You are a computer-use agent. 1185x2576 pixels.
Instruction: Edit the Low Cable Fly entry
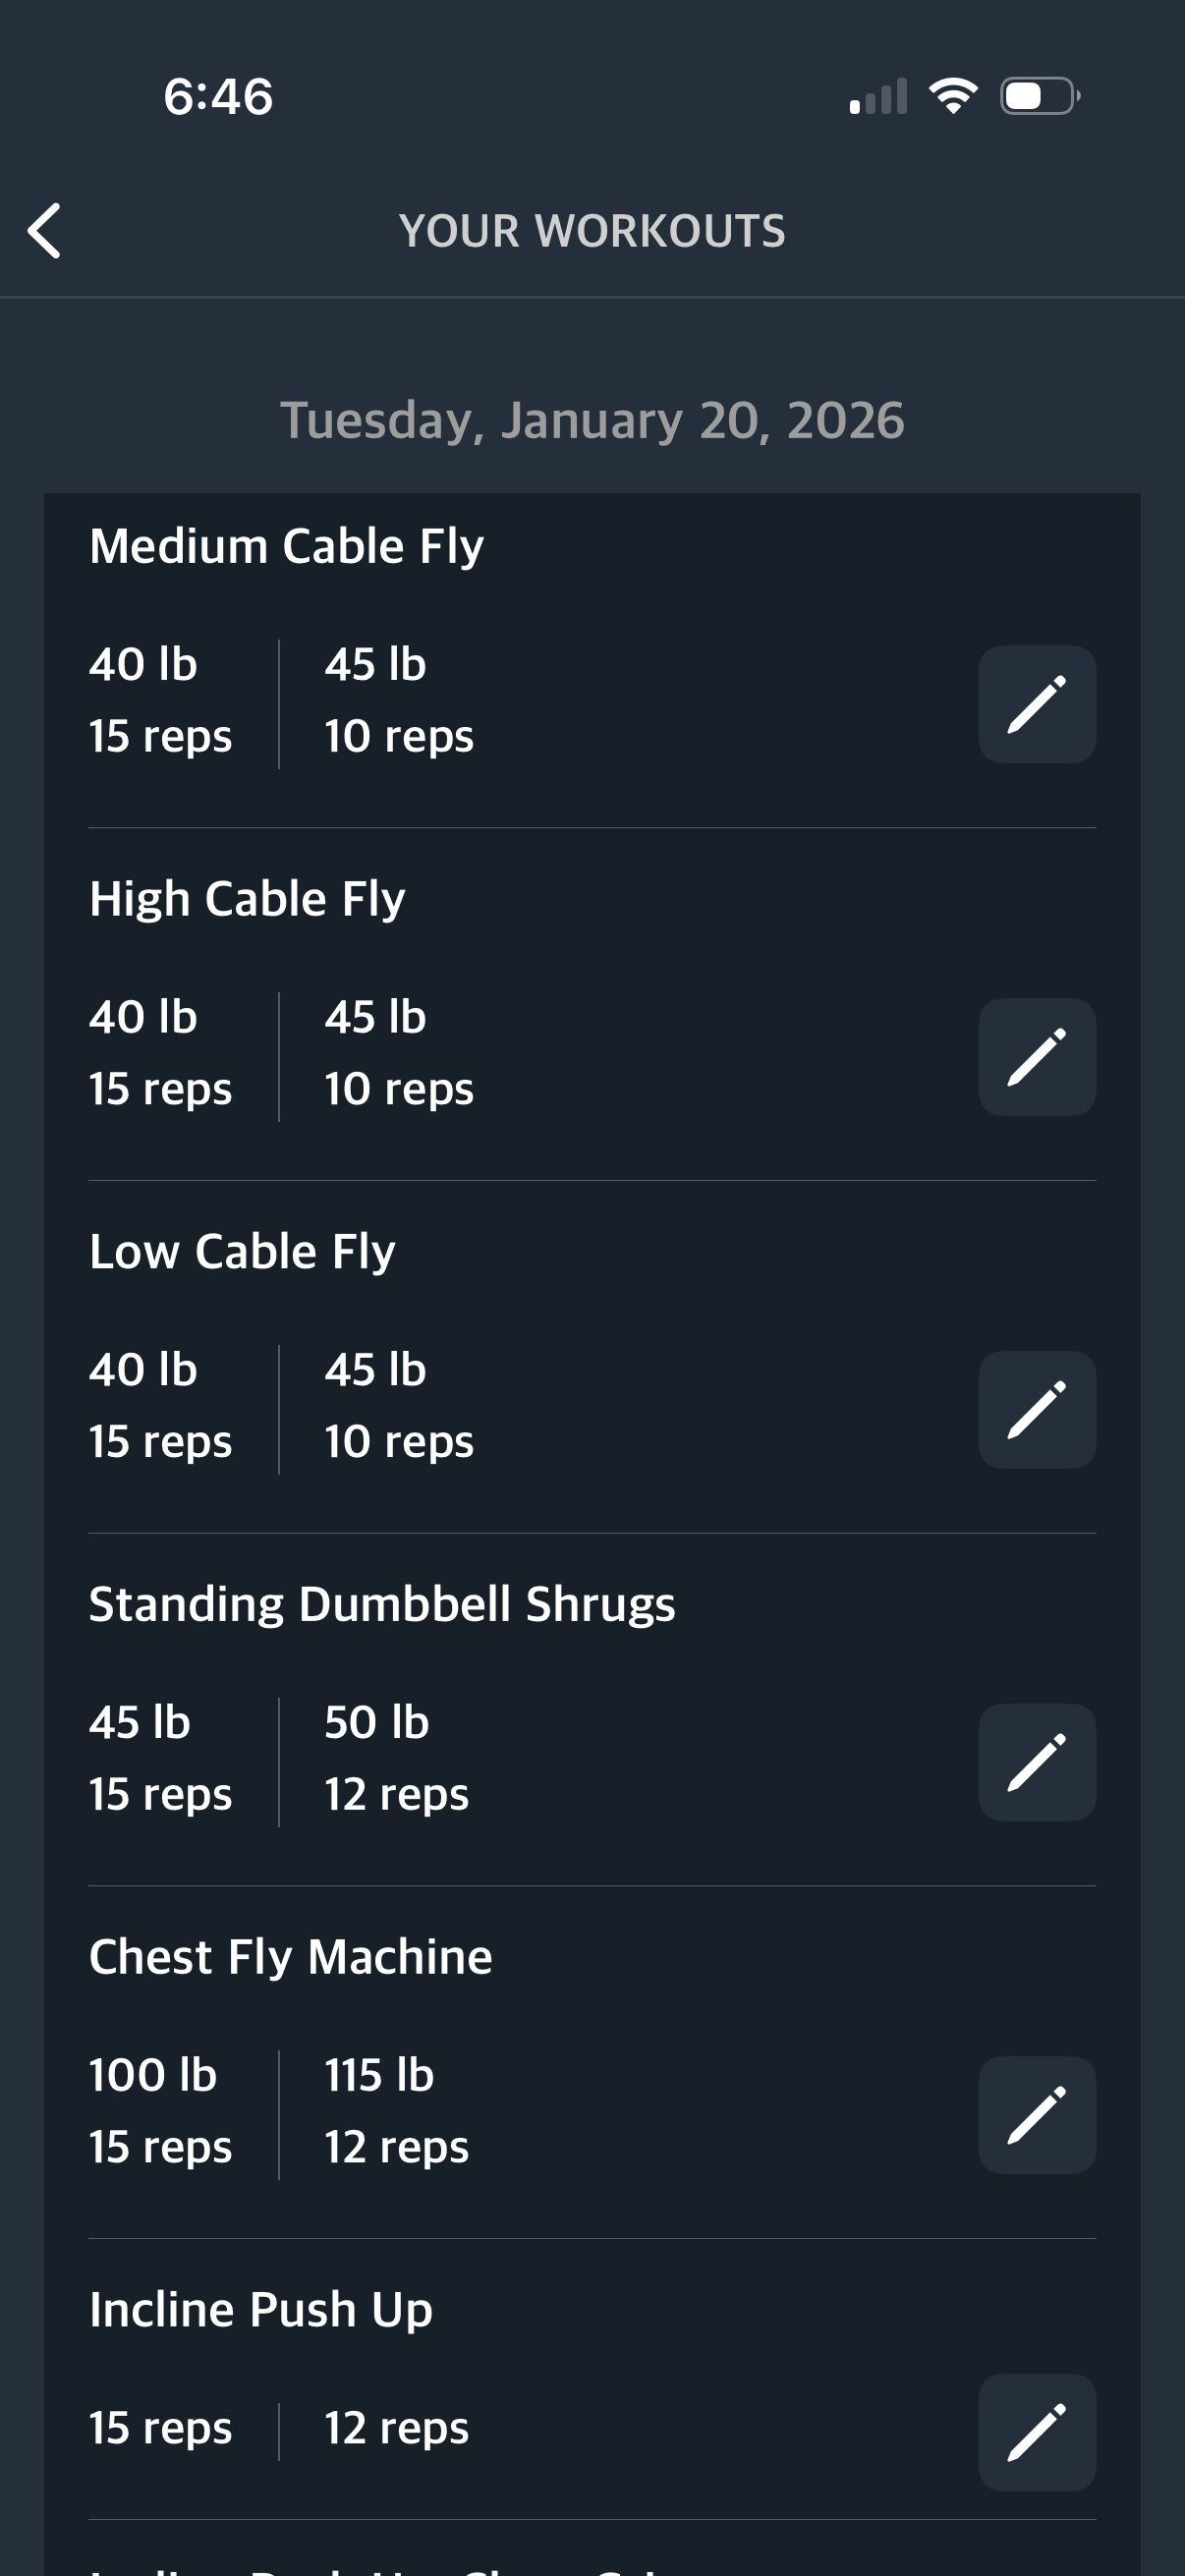[x=1036, y=1410]
